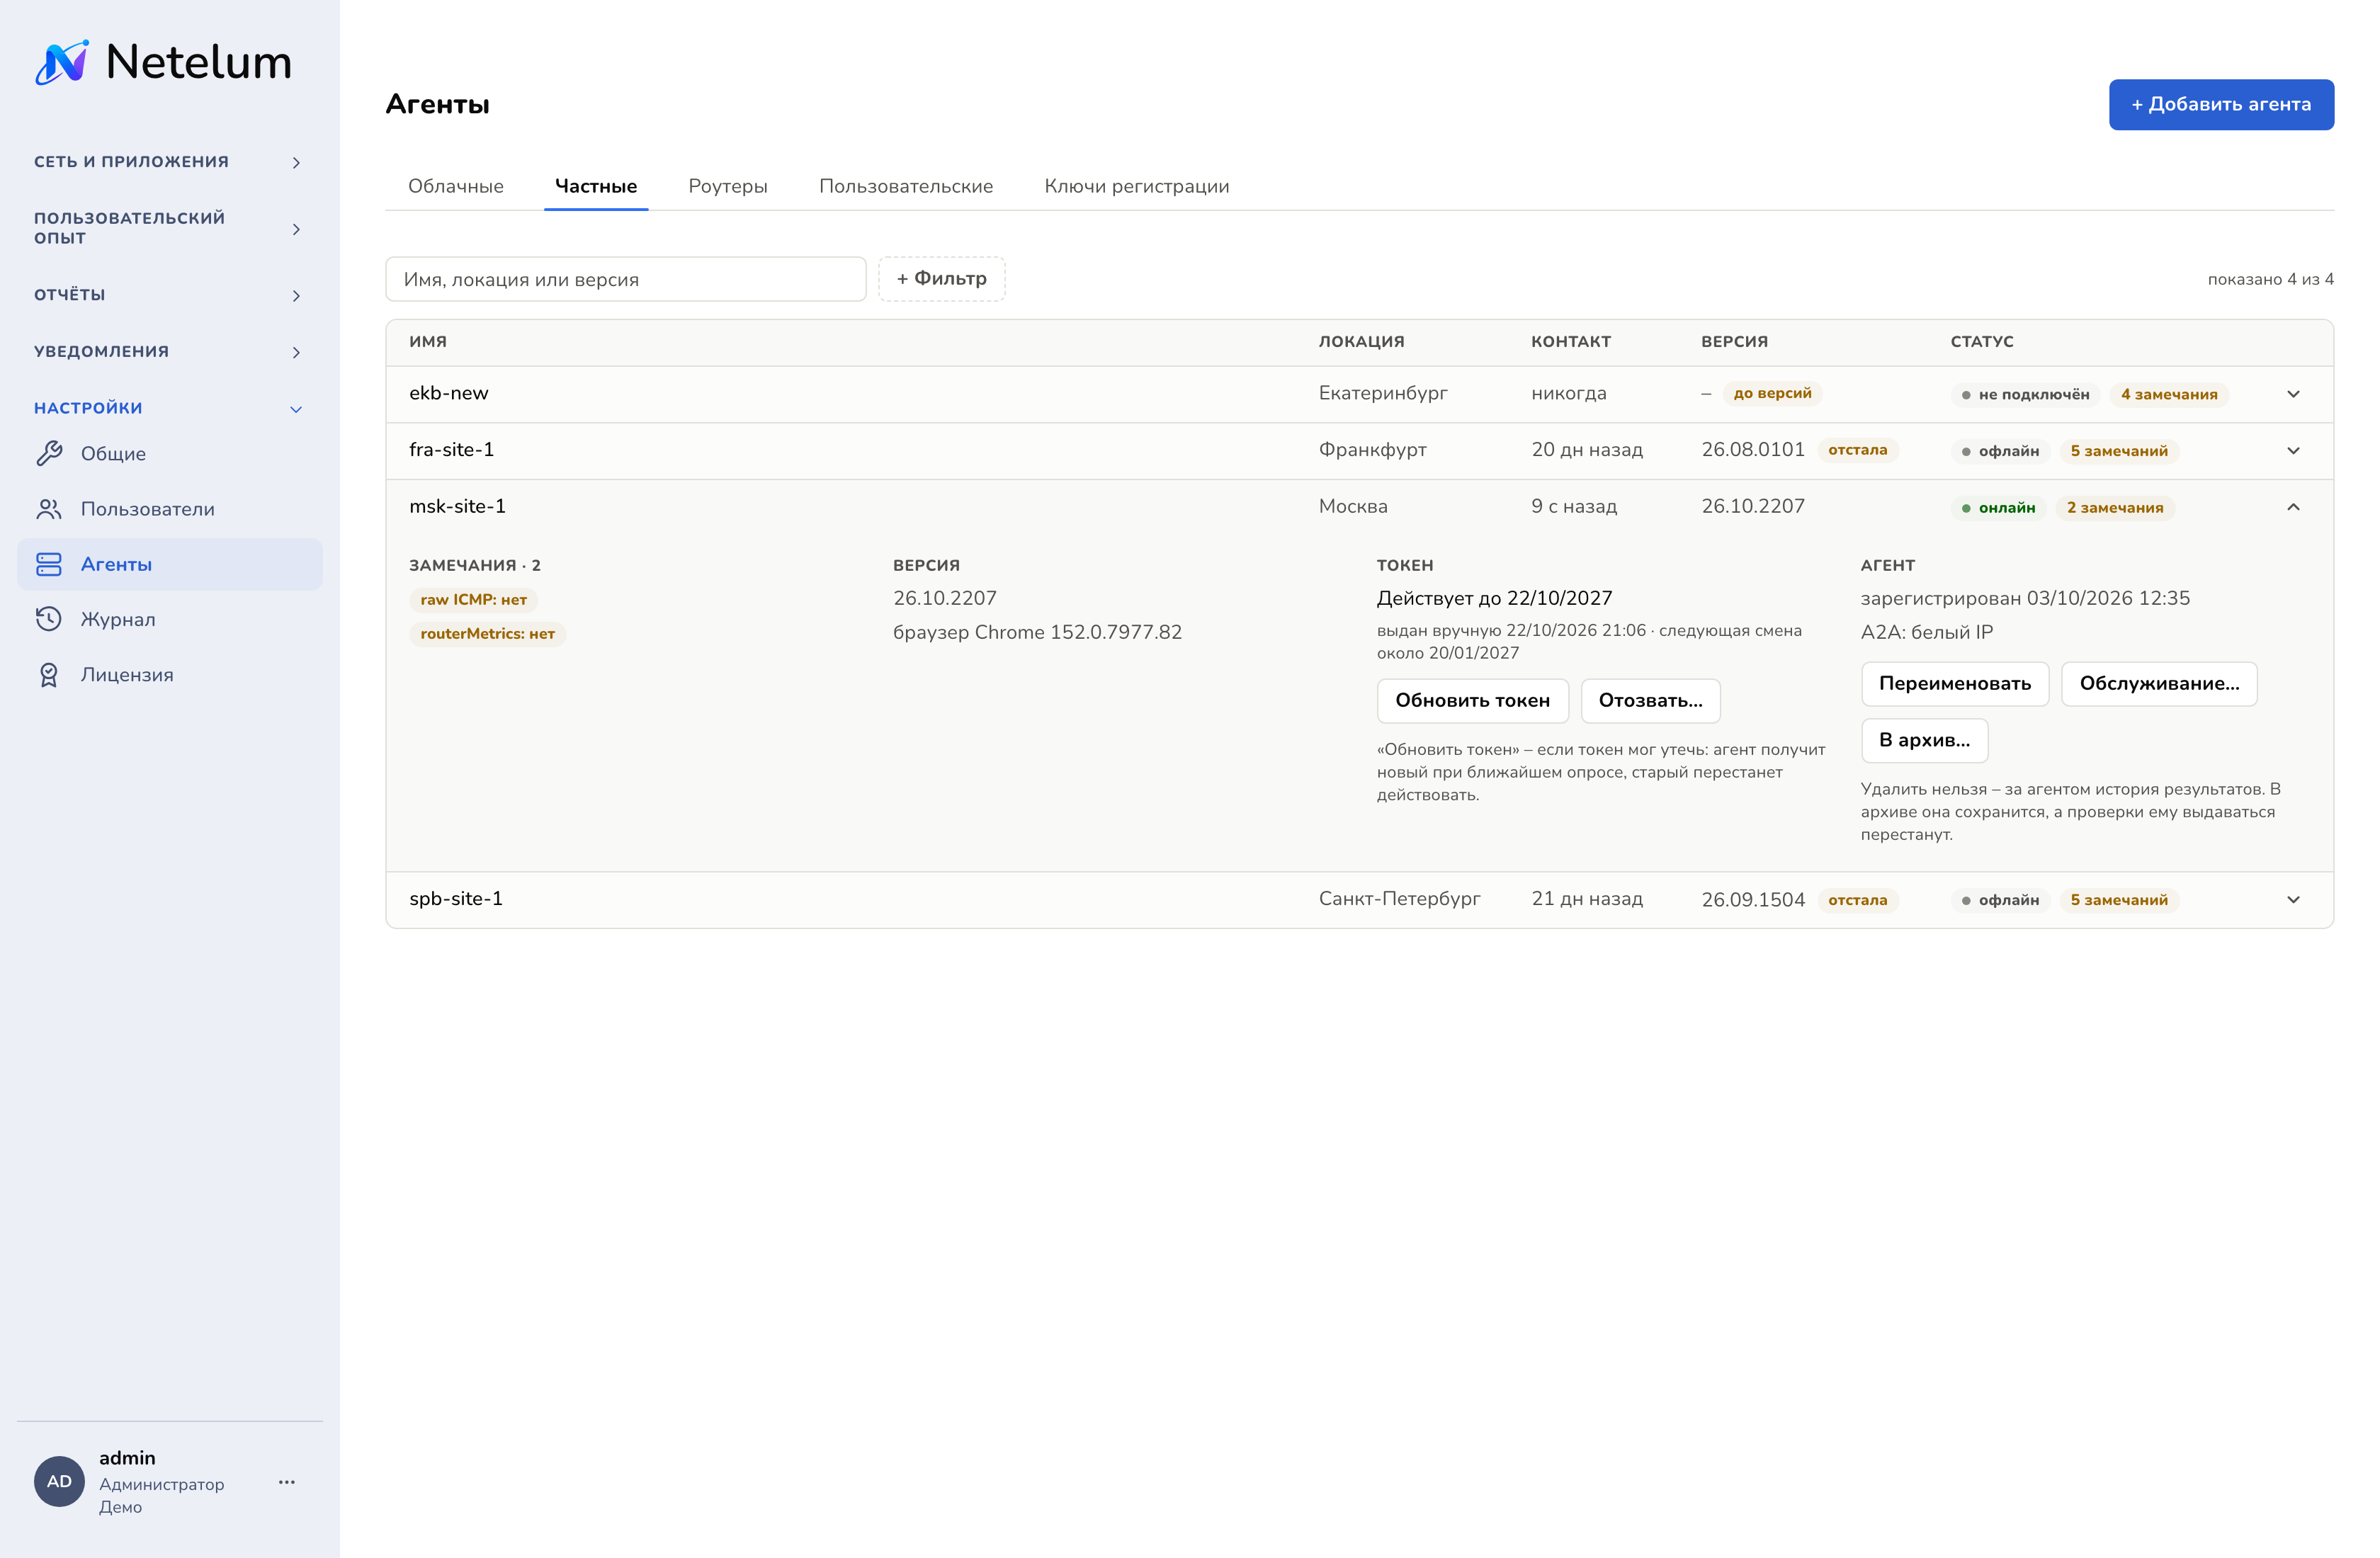
Task: Add a filter with + Фильтр
Action: tap(941, 279)
